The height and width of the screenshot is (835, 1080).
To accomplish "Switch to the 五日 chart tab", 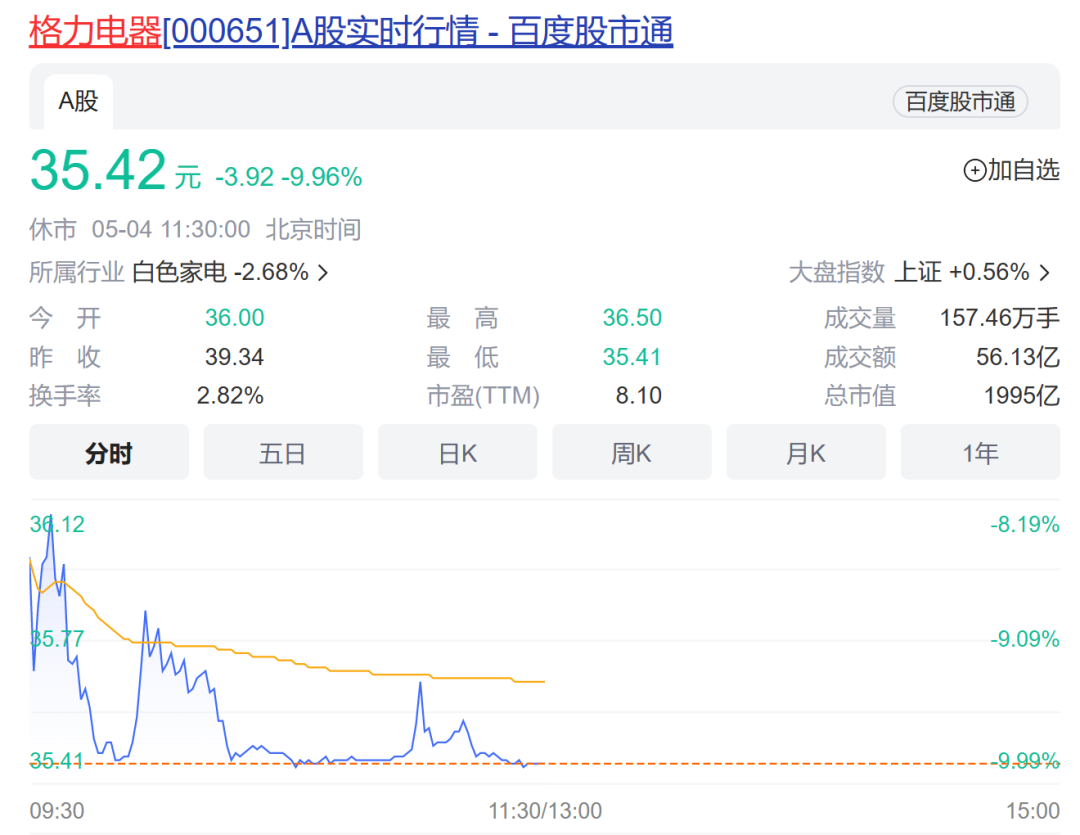I will click(283, 453).
